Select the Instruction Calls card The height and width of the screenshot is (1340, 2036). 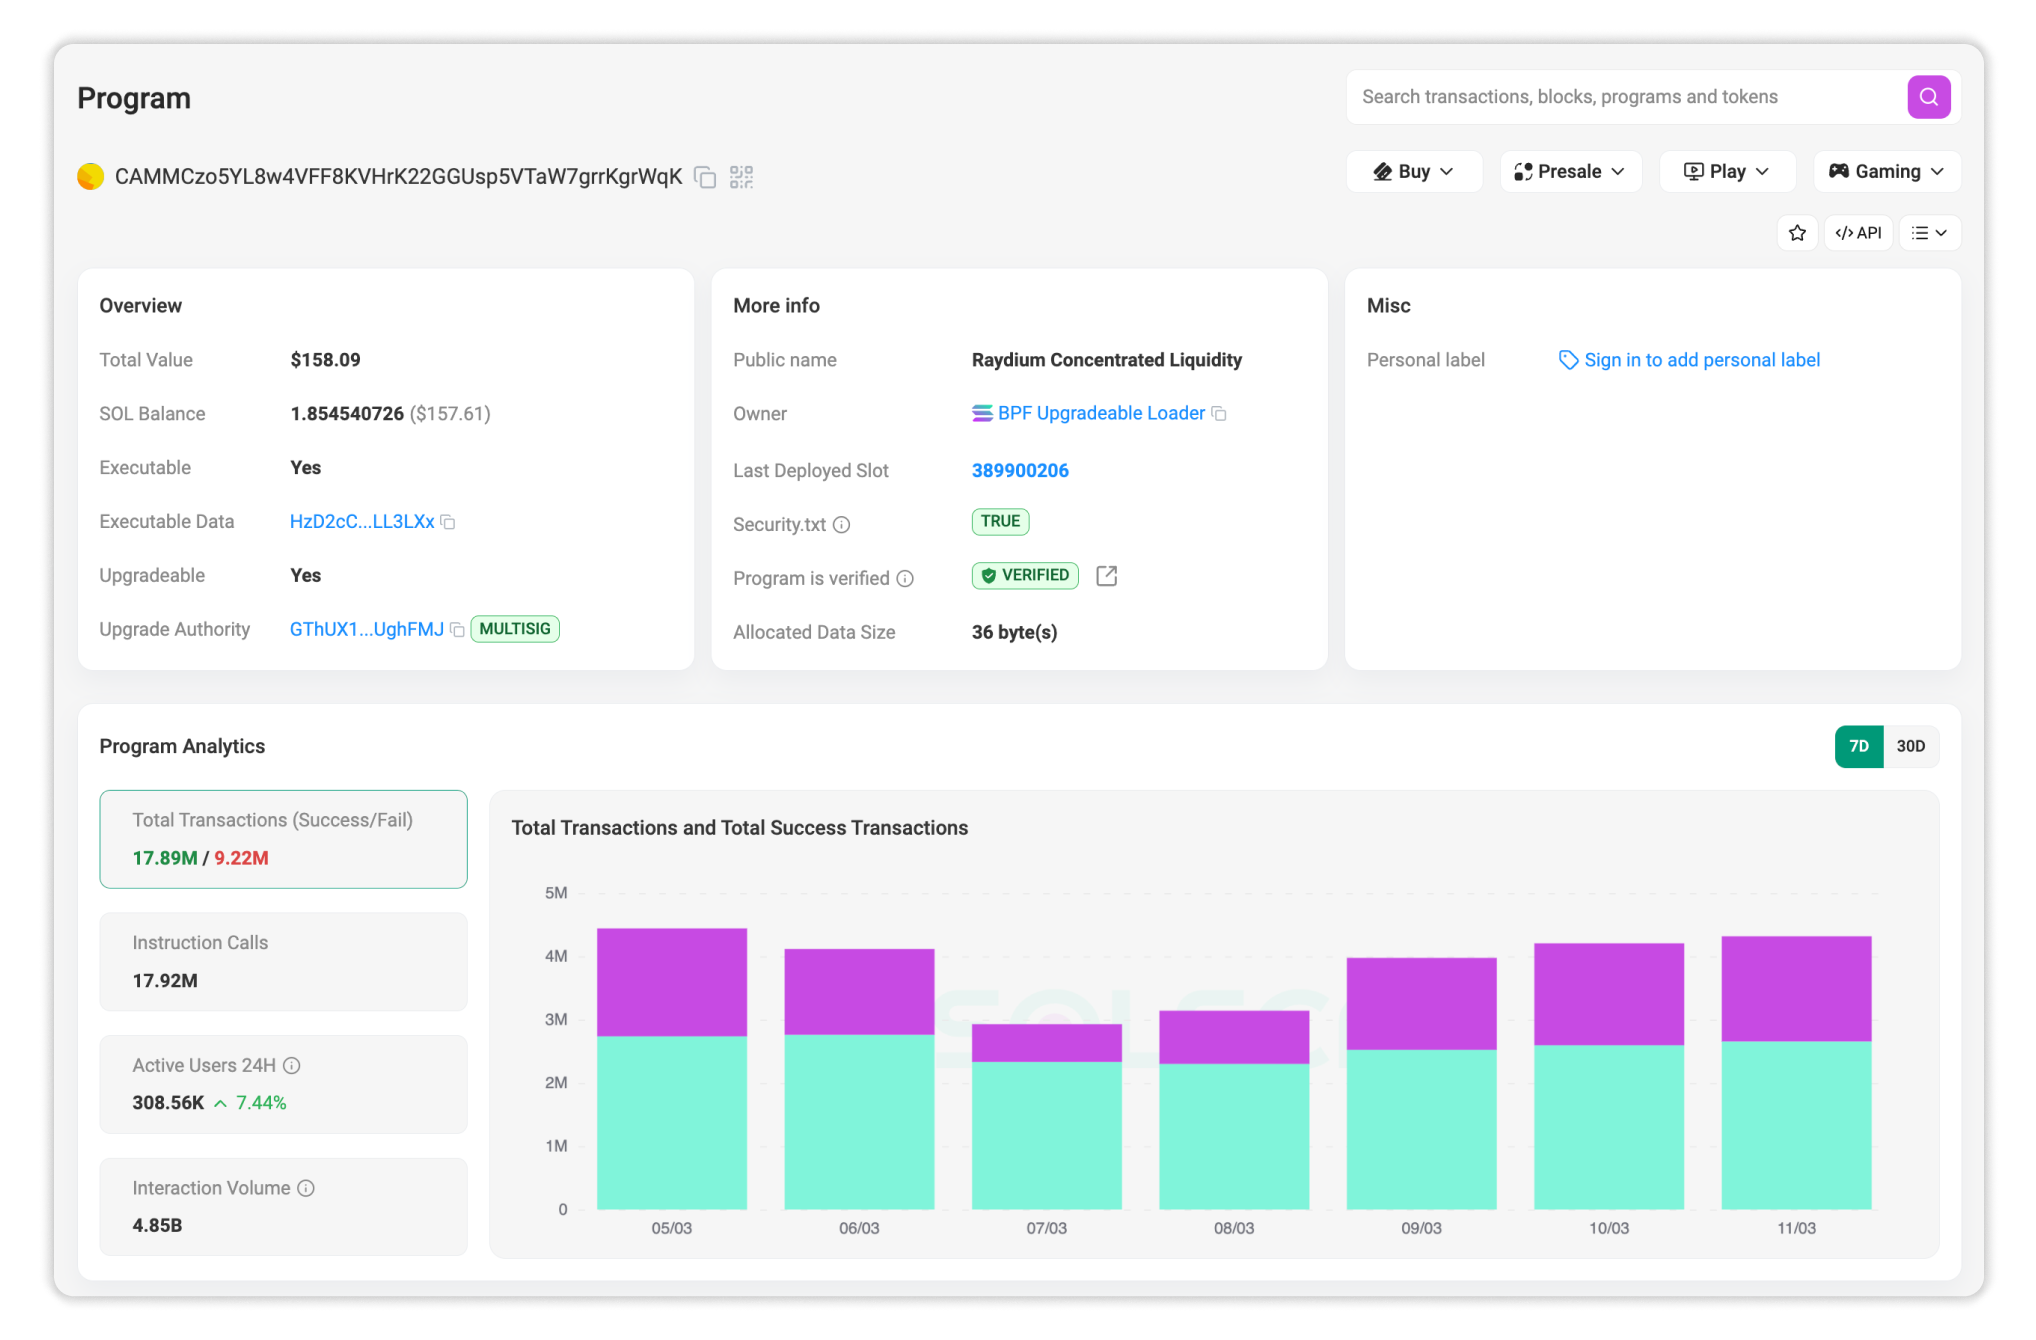point(283,961)
